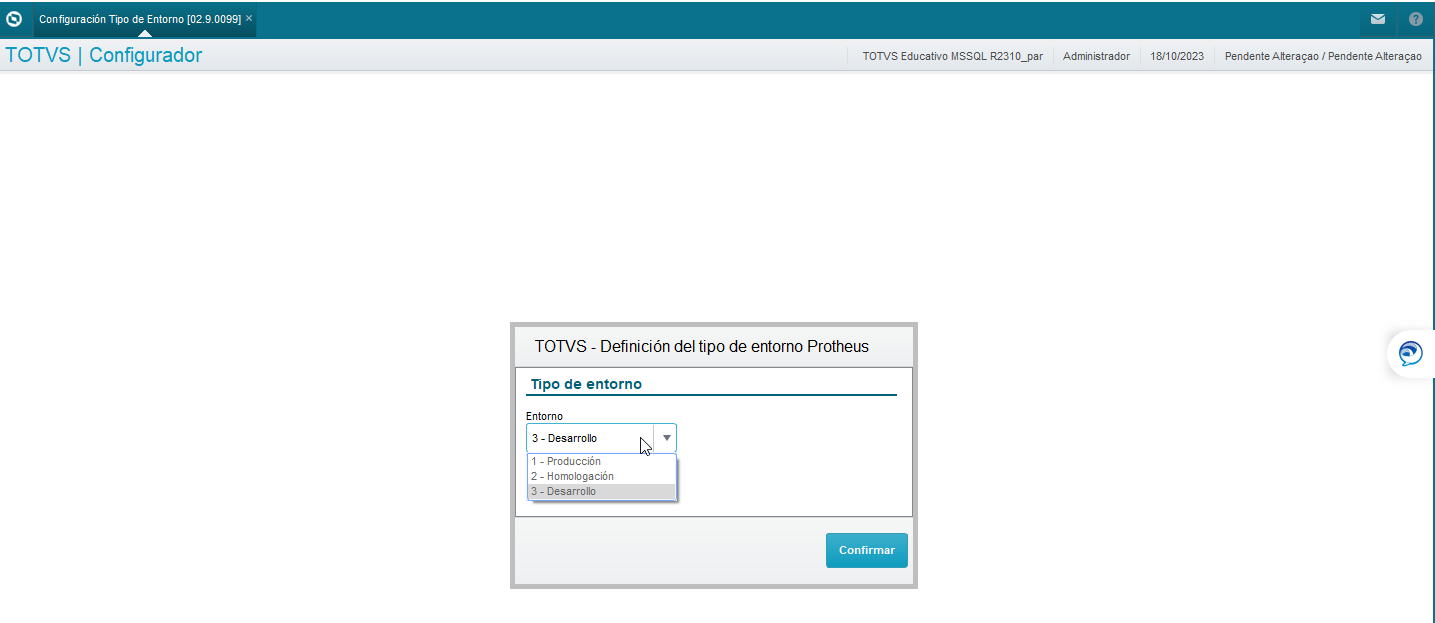Choose 1 - Producción from the list

pyautogui.click(x=602, y=462)
